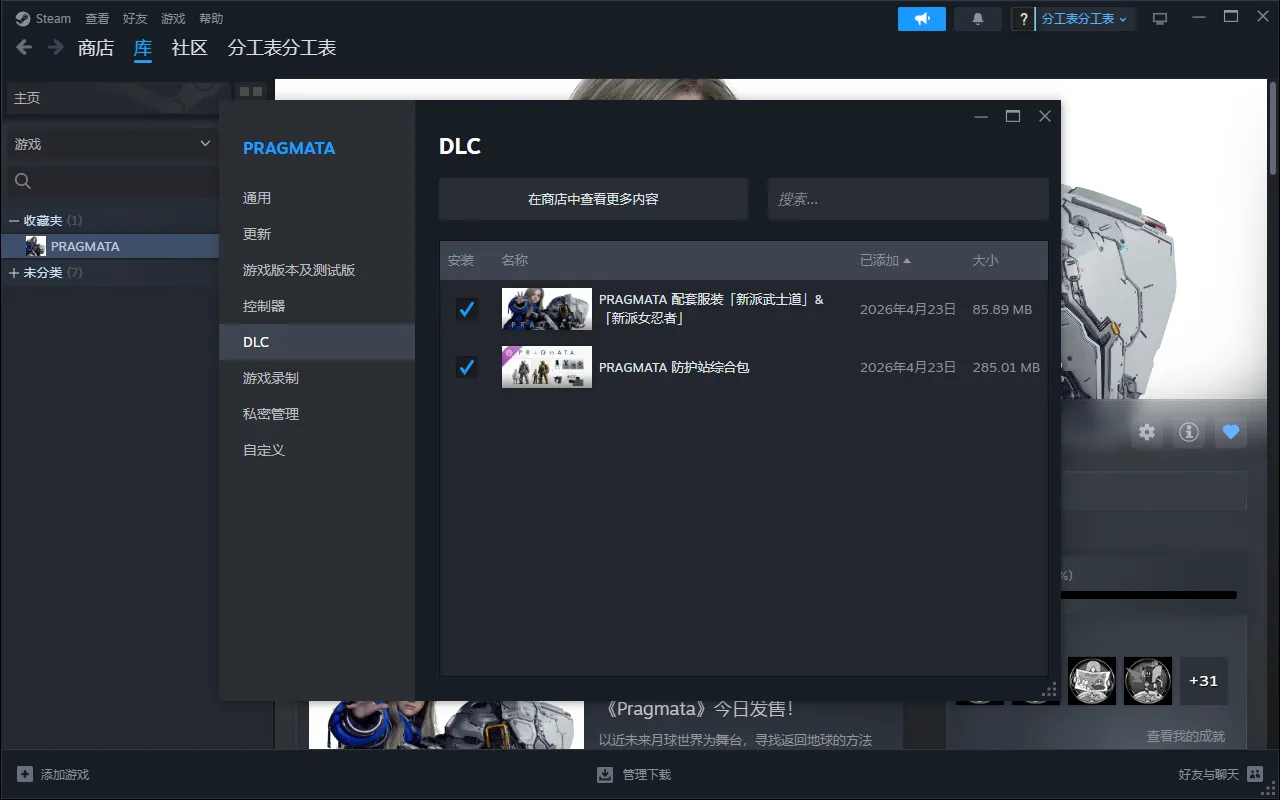Click the back navigation arrow
This screenshot has height=800, width=1280.
pyautogui.click(x=24, y=47)
